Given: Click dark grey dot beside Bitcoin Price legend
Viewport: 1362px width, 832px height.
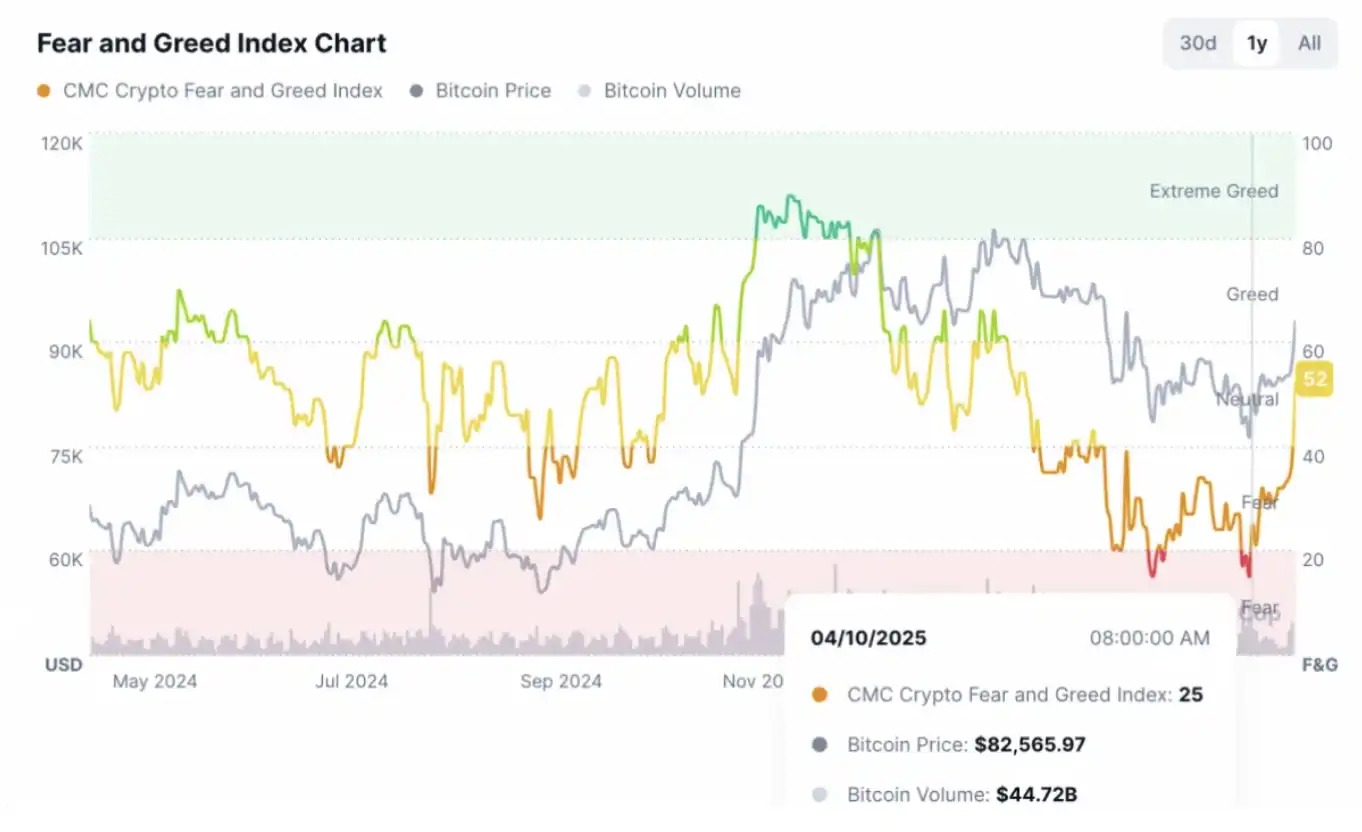Looking at the screenshot, I should (416, 91).
